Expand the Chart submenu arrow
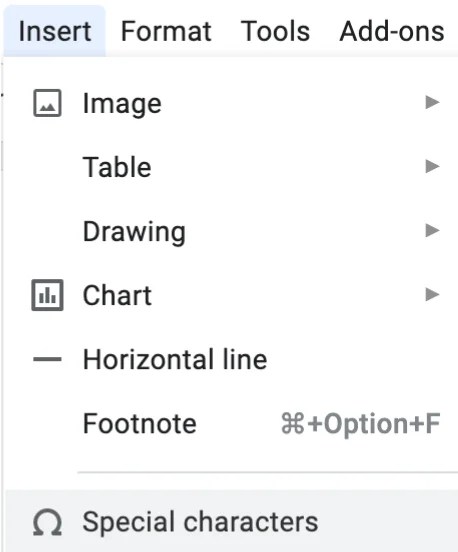Screen dimensions: 458x552 pos(432,294)
